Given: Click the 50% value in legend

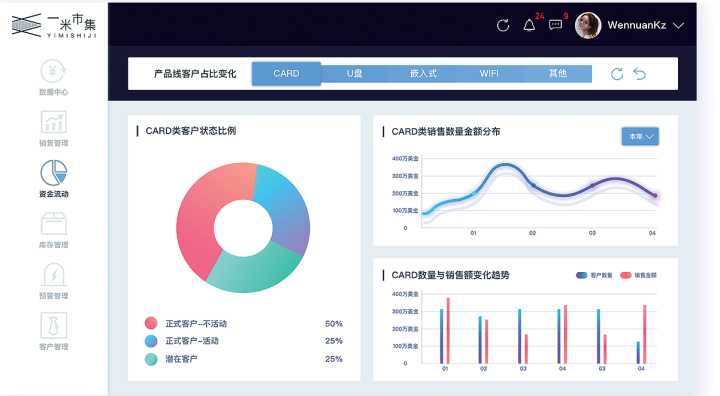Looking at the screenshot, I should click(334, 324).
